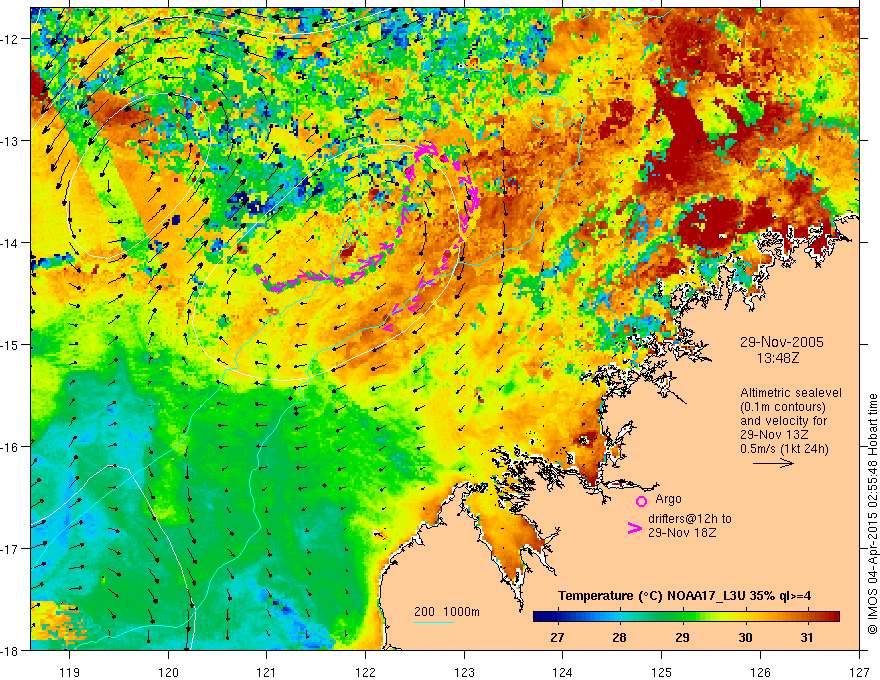Click the '200 1000m' bathymetry label
The width and height of the screenshot is (880, 680).
click(447, 612)
